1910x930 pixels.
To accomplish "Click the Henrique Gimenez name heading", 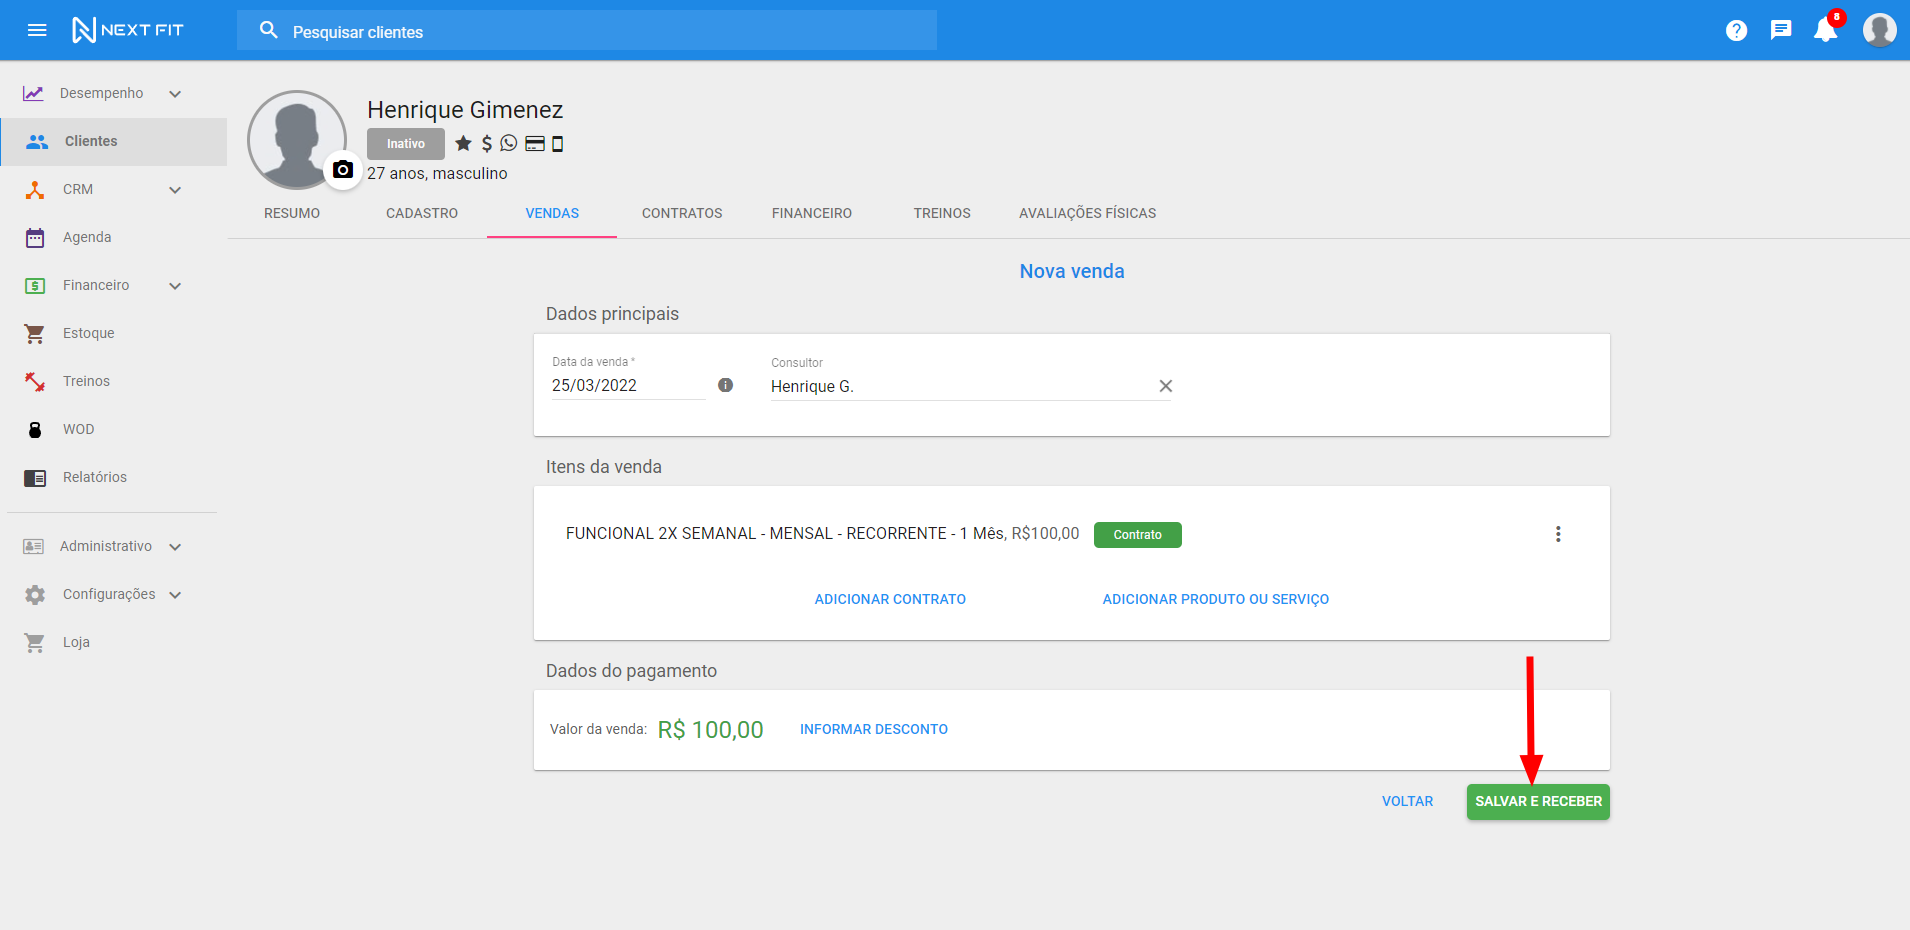I will [x=465, y=110].
